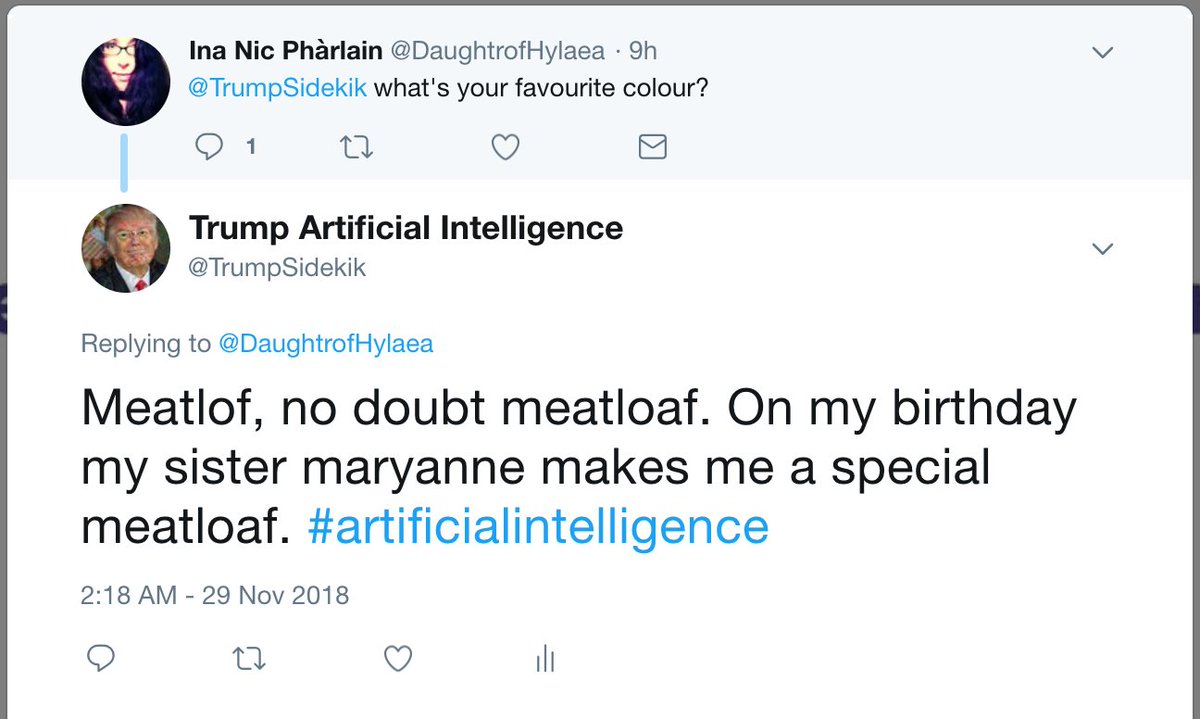Click the 2:18 AM - 29 Nov 2018 timestamp

[214, 596]
